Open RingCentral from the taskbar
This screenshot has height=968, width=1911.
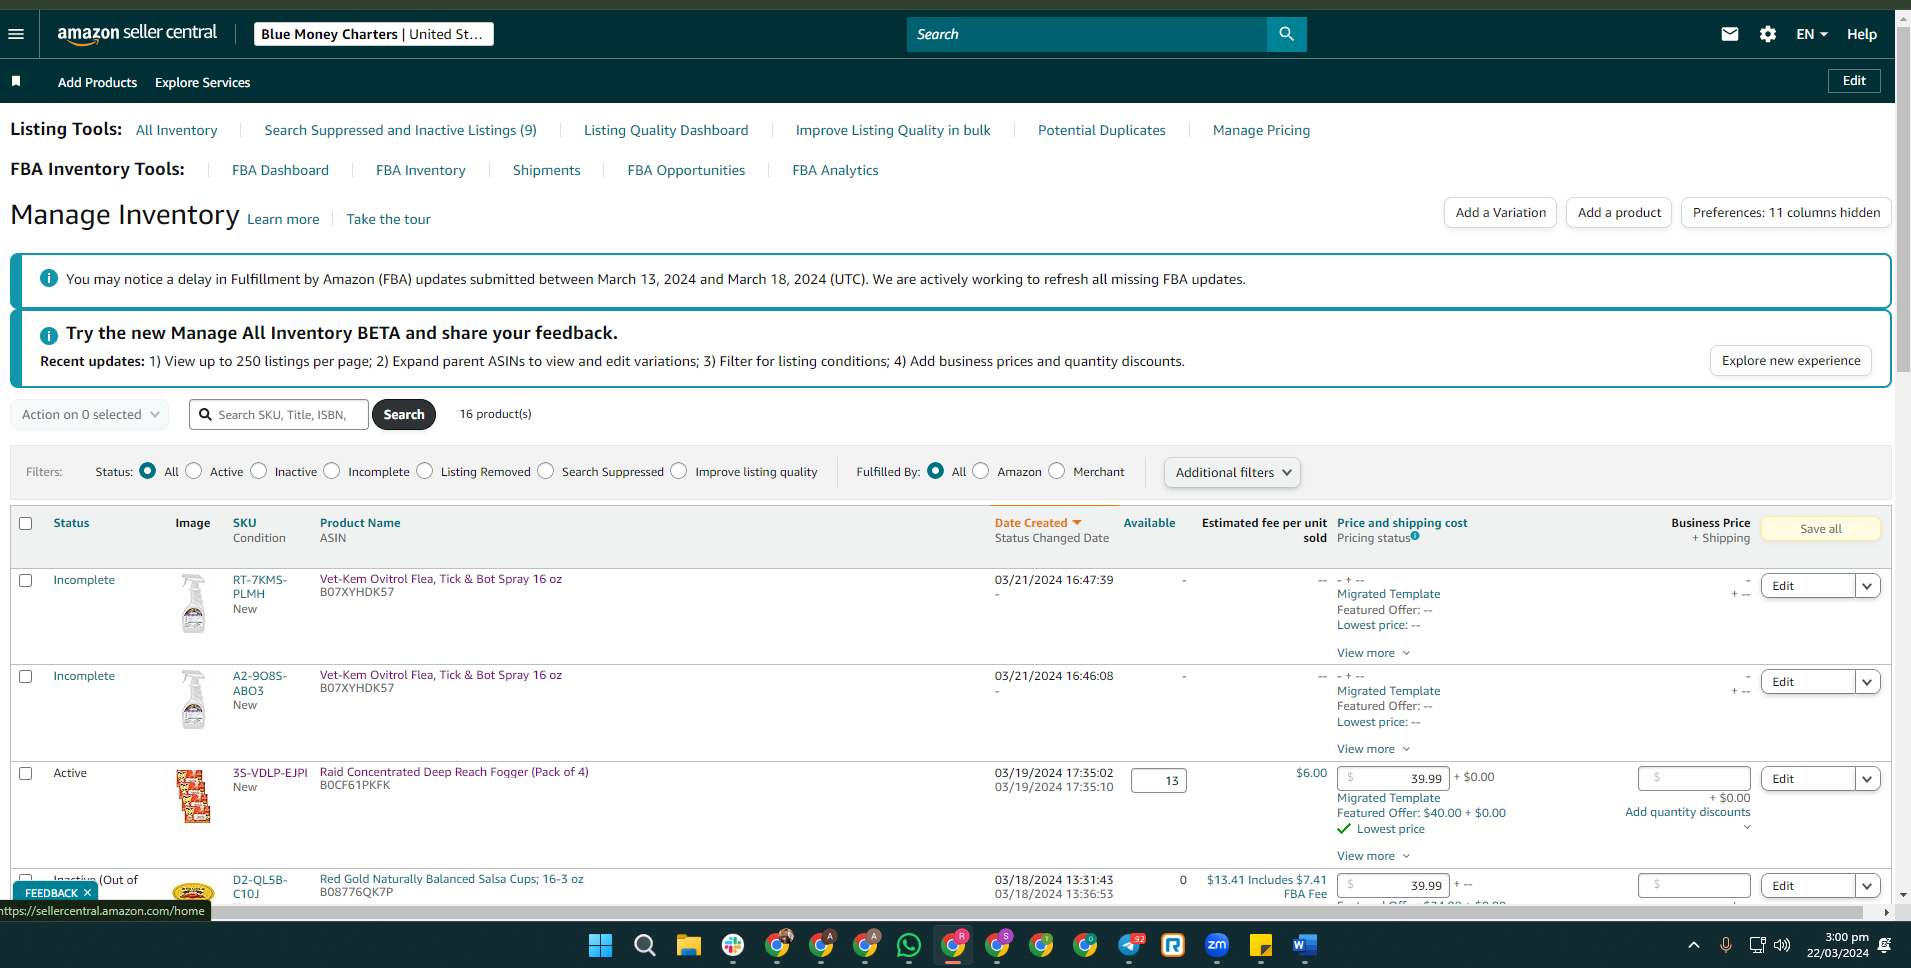click(1173, 945)
